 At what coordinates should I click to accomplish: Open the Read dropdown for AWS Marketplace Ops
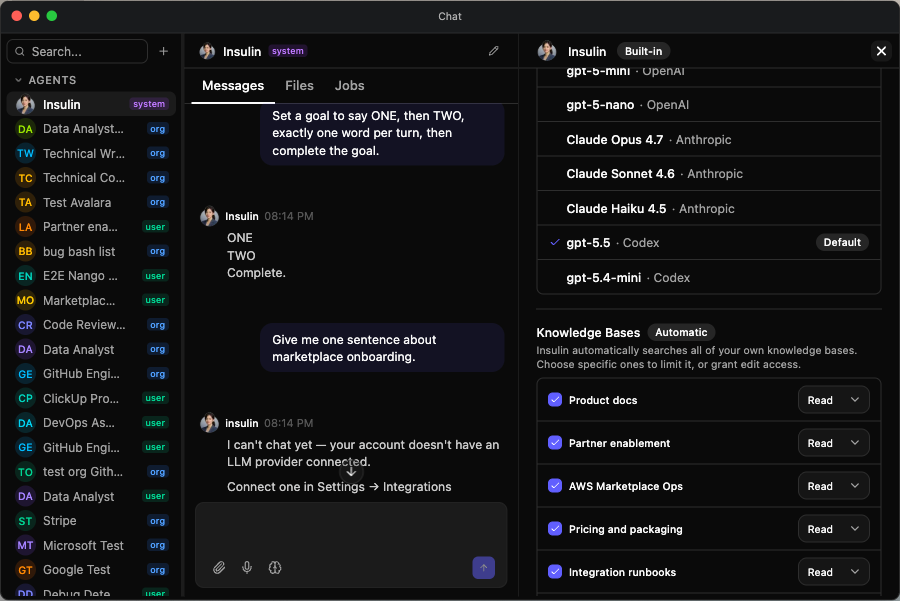click(x=833, y=486)
